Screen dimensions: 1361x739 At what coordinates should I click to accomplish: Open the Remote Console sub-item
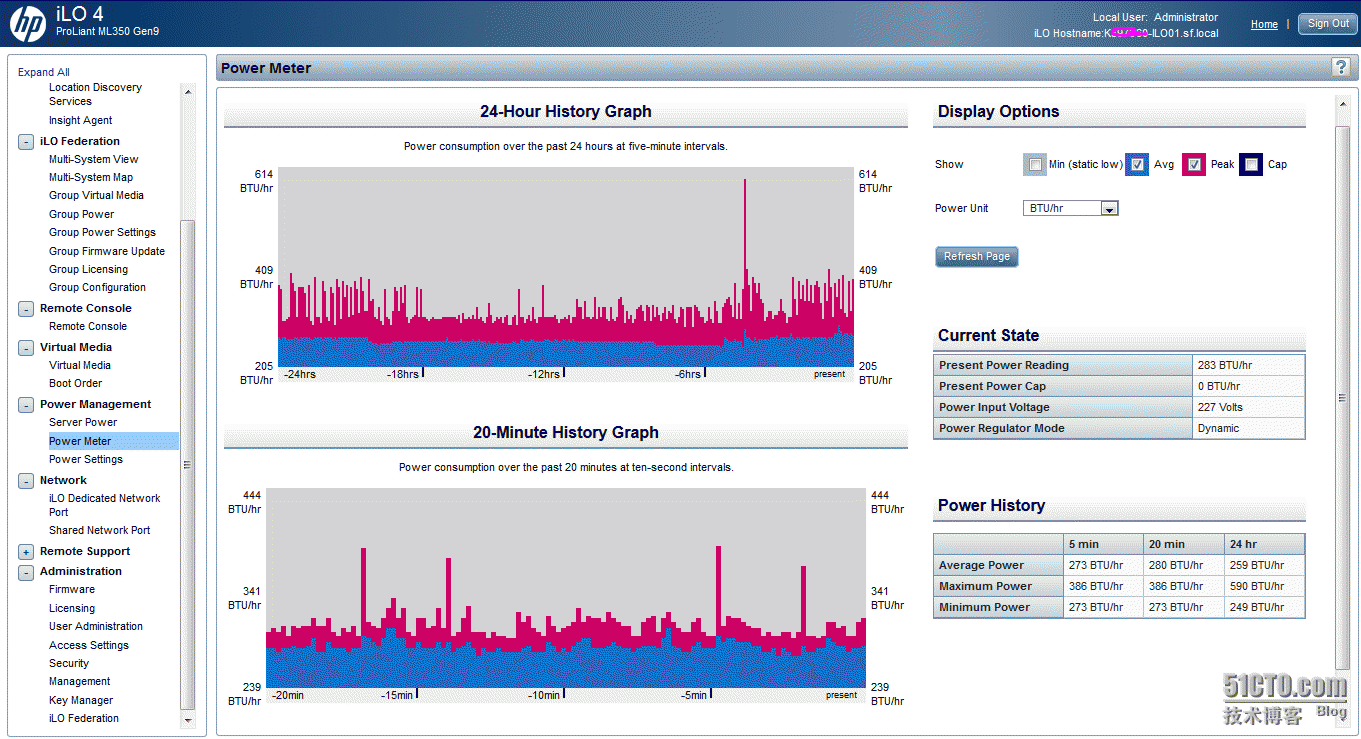[x=88, y=326]
